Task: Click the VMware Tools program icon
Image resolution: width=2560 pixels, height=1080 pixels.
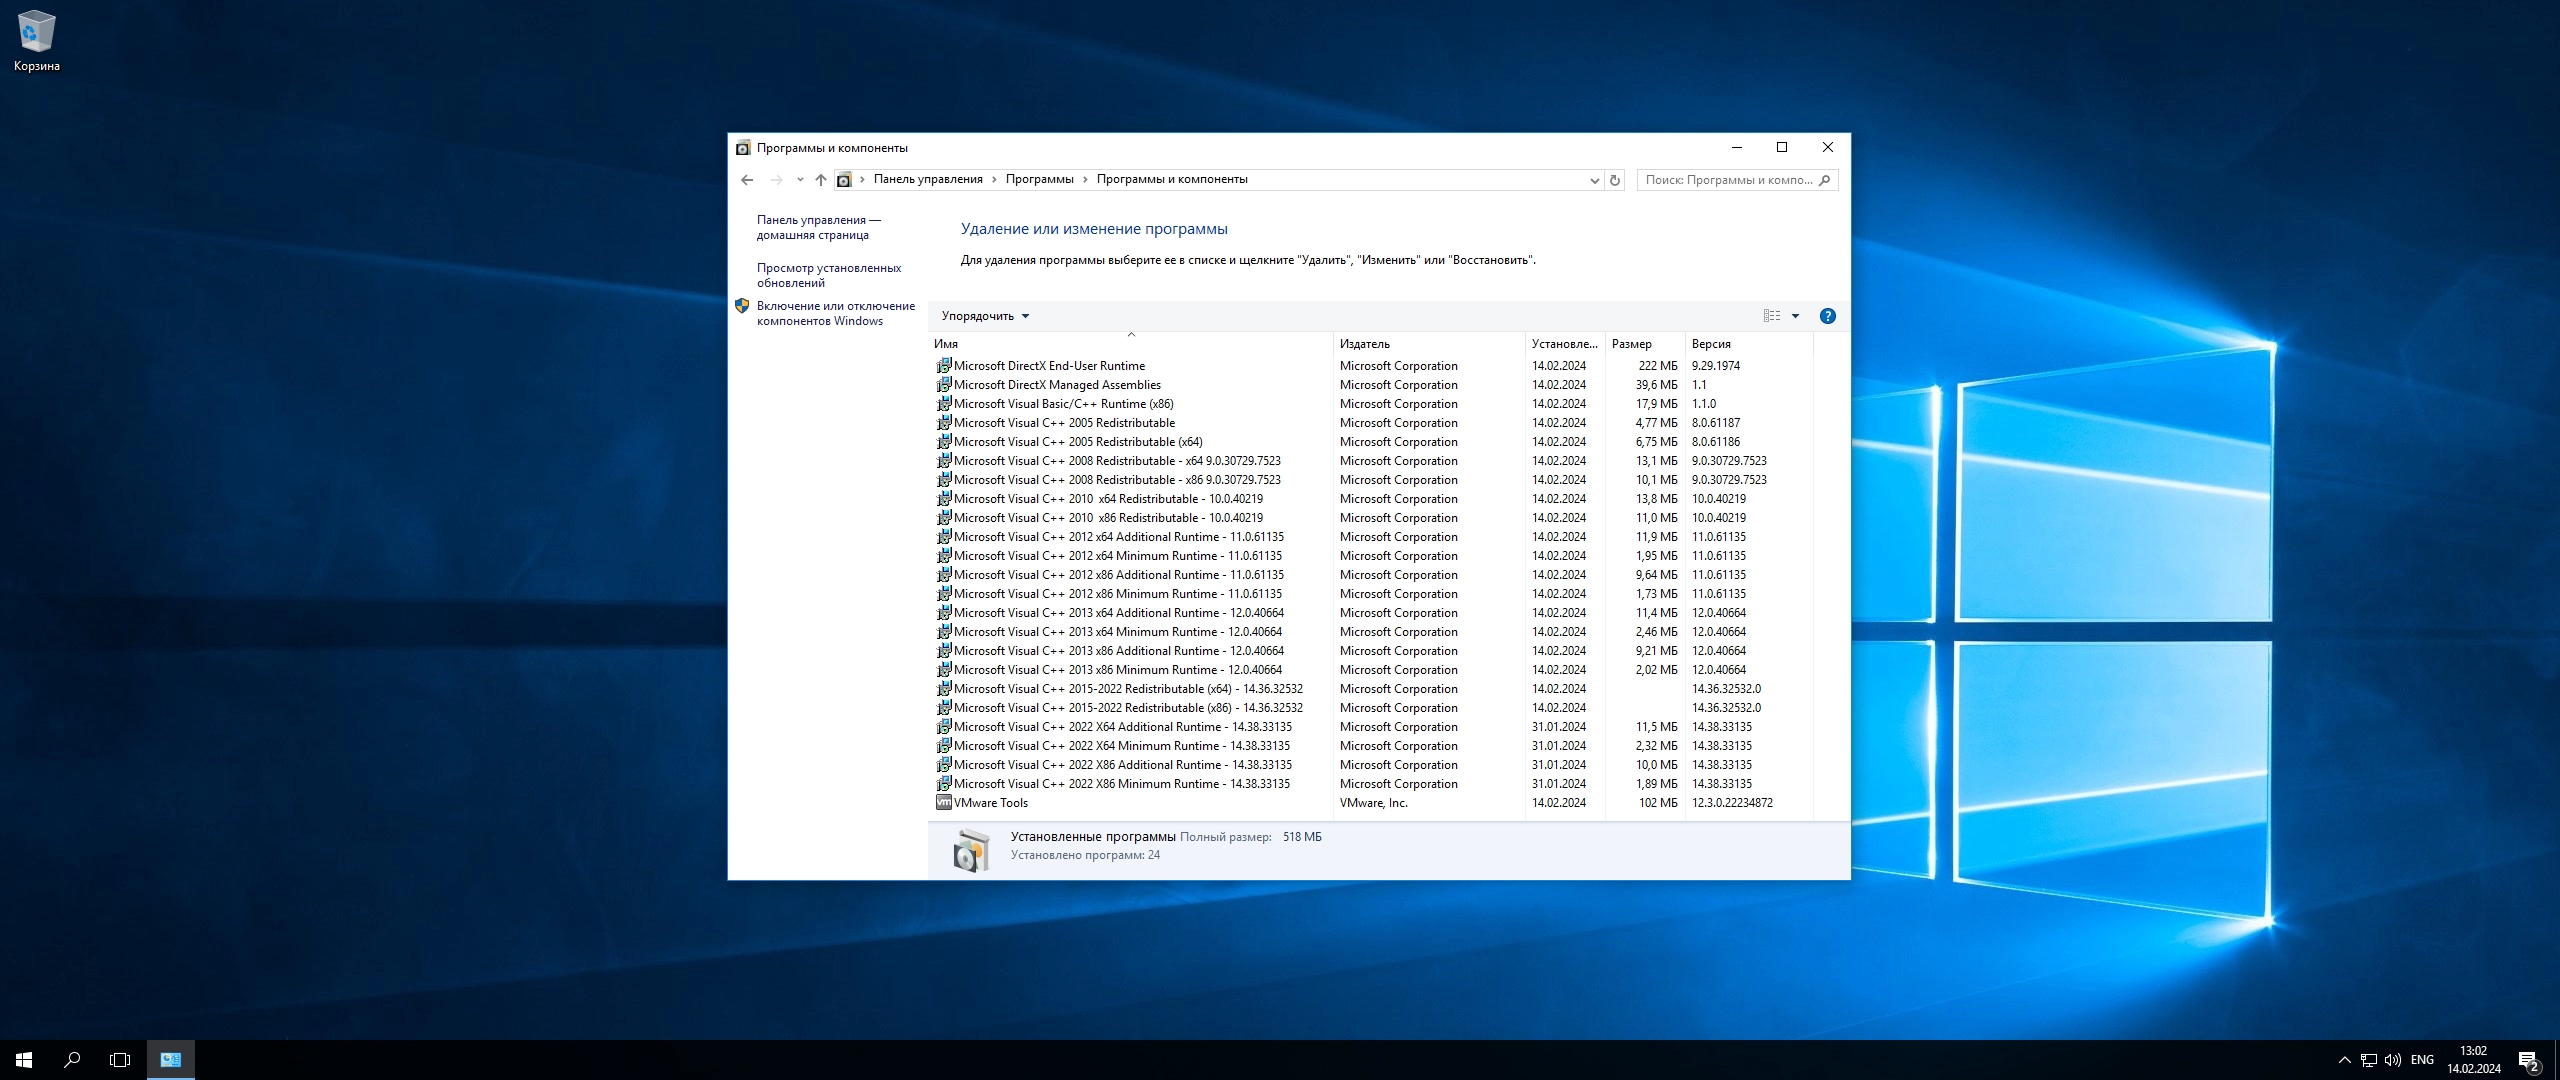Action: (943, 803)
